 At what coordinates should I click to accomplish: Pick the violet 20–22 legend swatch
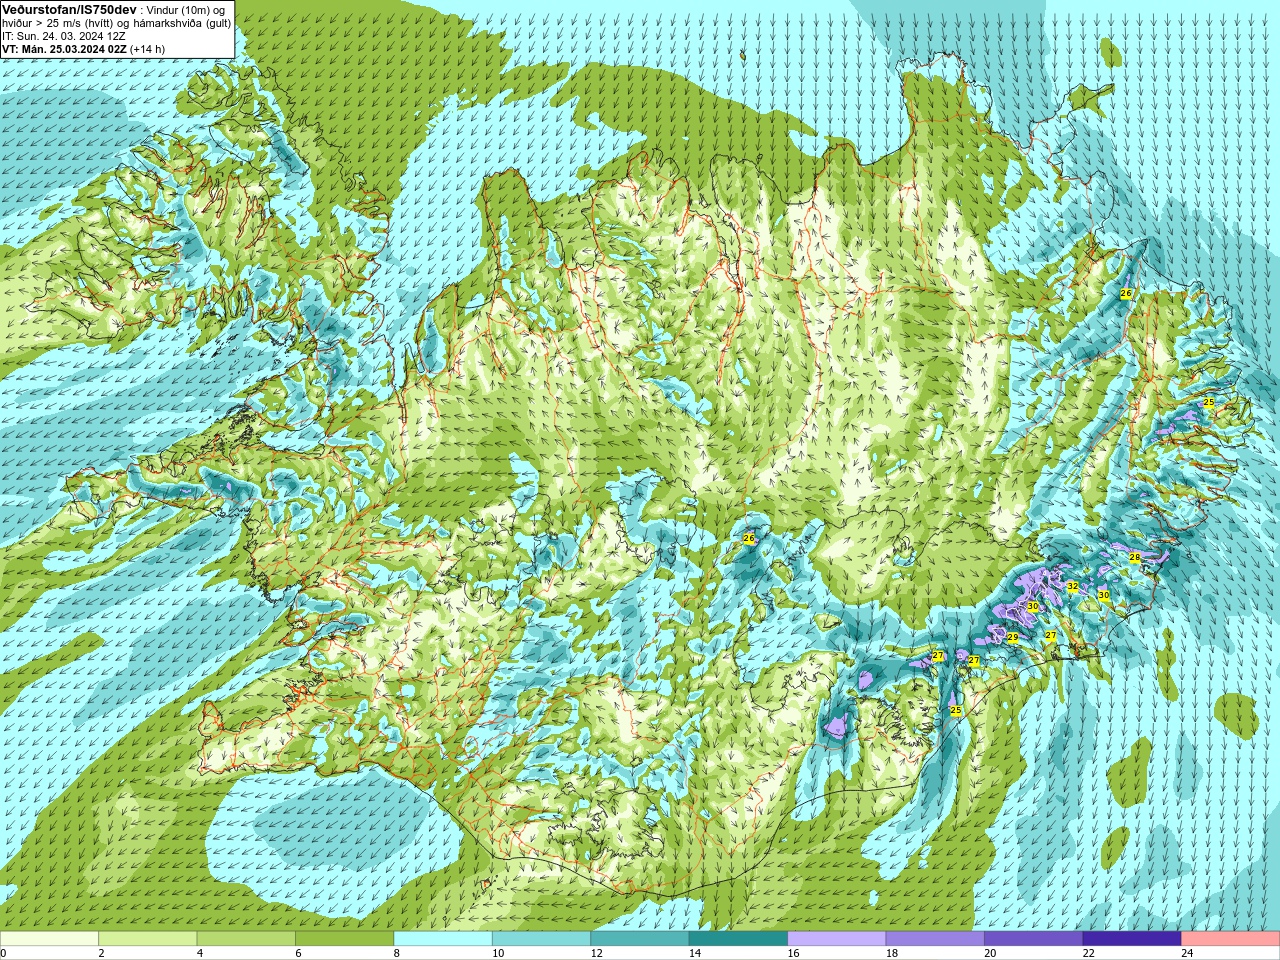point(1034,939)
